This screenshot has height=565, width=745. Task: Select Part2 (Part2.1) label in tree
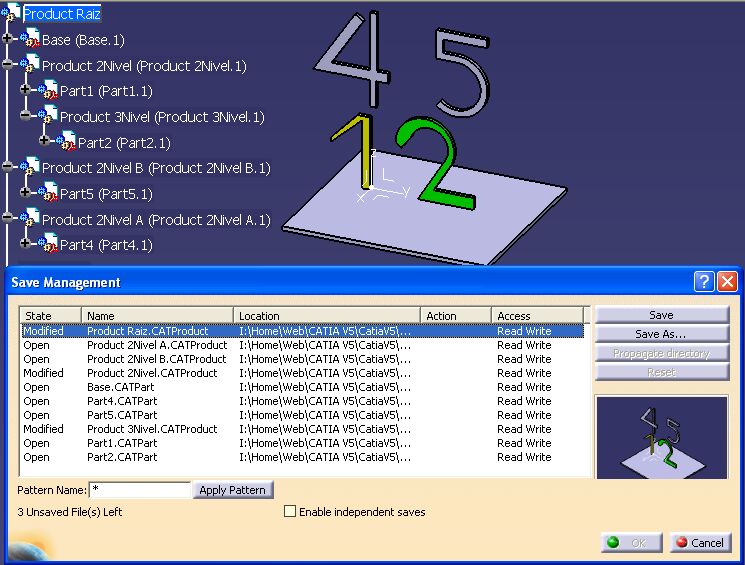[124, 143]
